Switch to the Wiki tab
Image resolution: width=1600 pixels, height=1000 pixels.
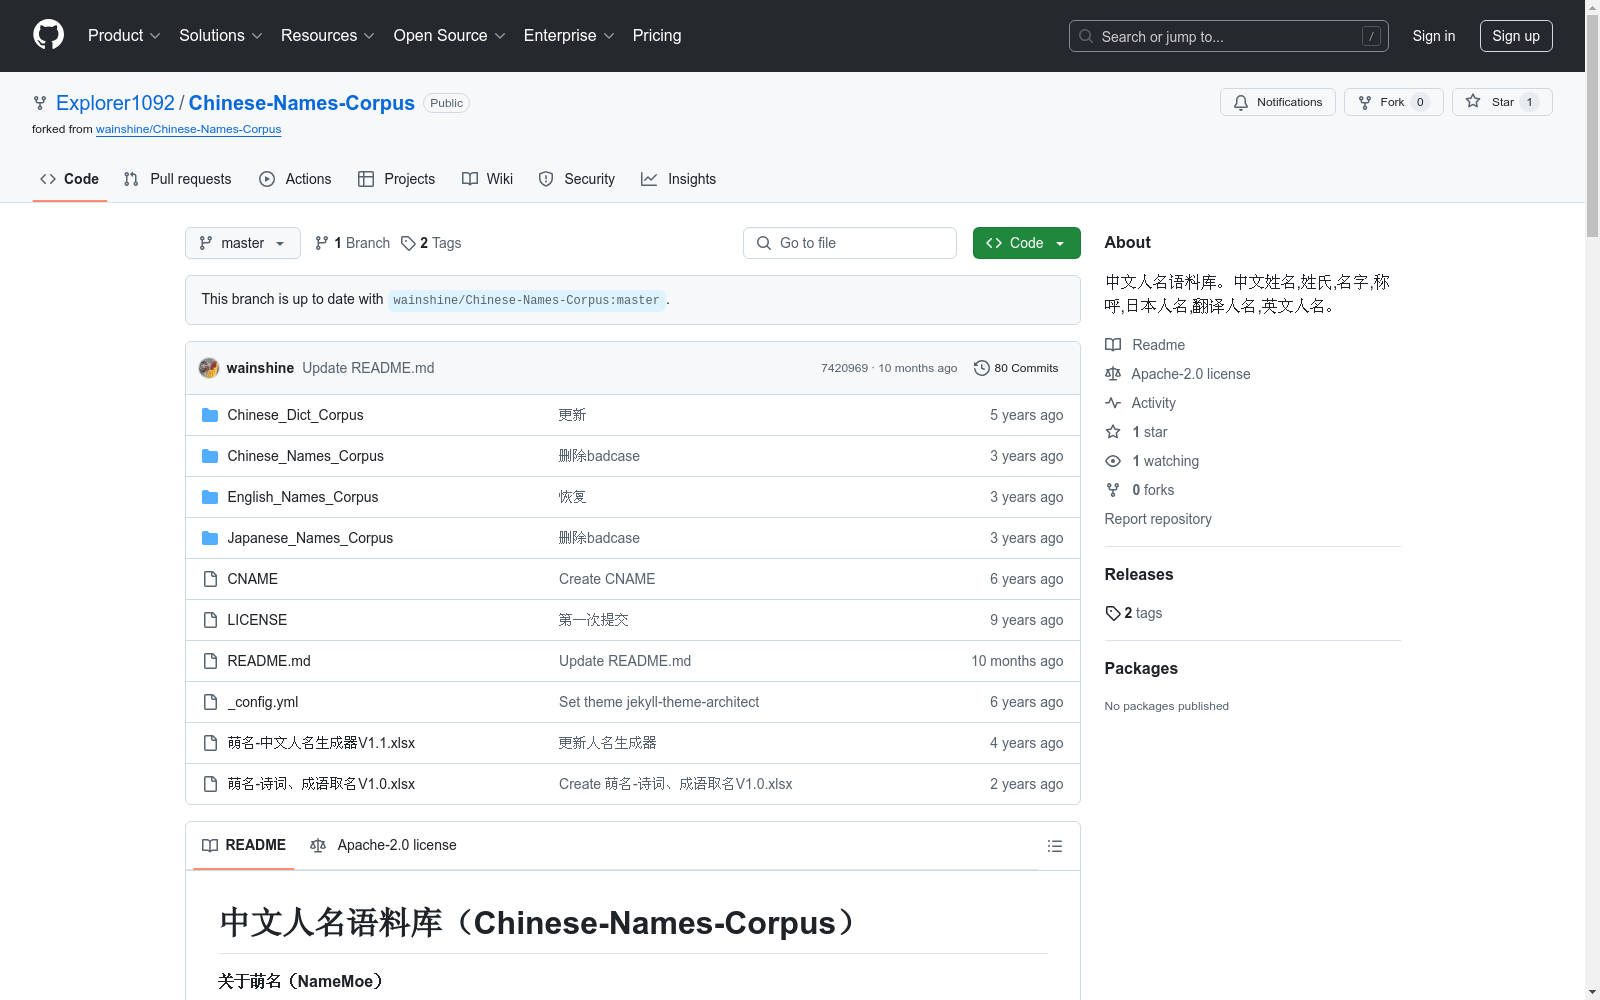488,179
